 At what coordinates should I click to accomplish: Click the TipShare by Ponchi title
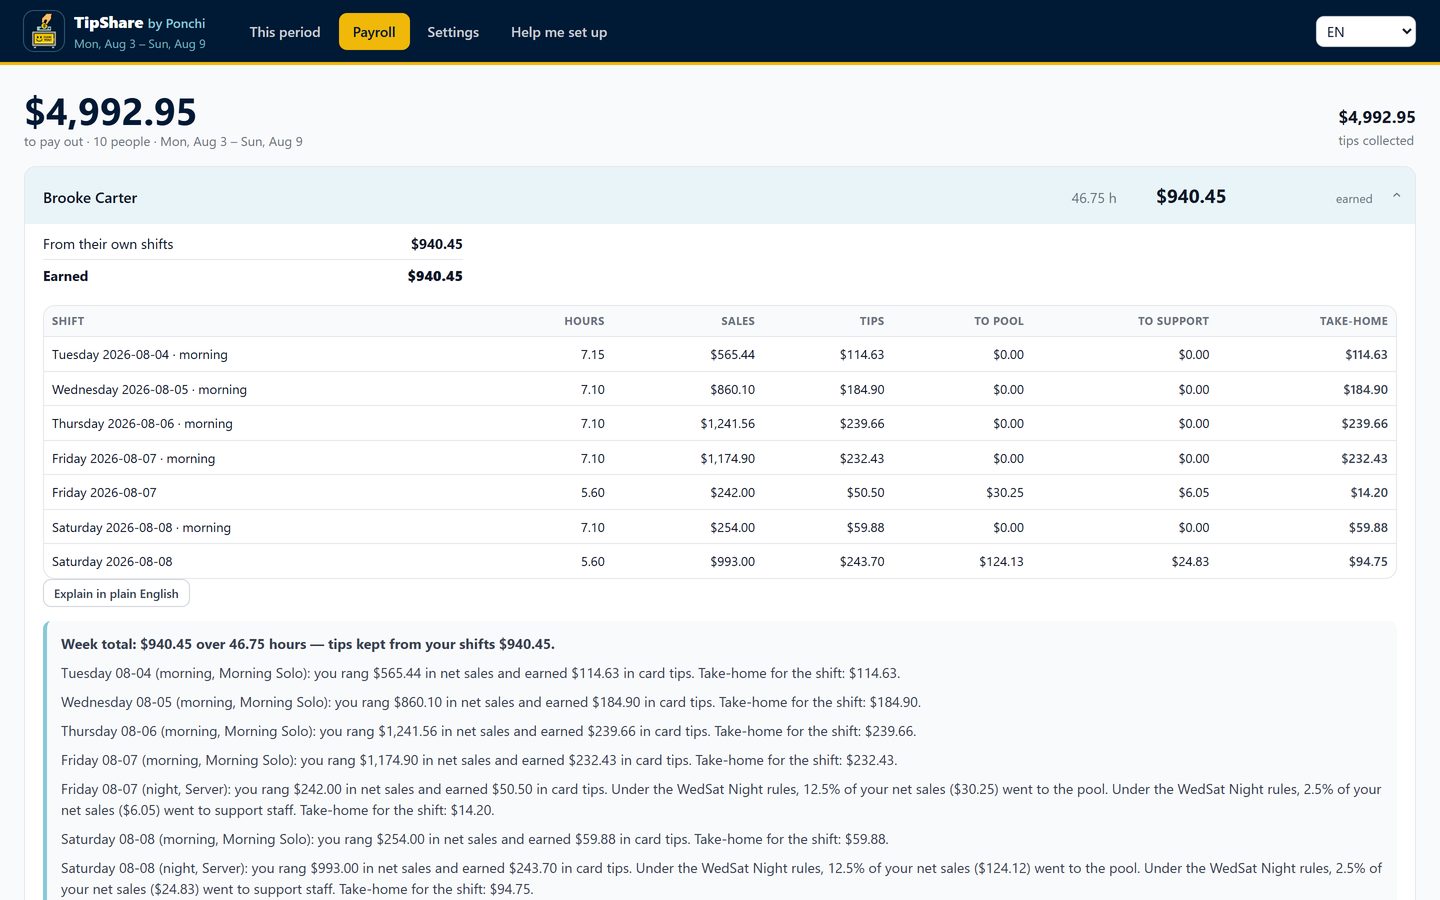pyautogui.click(x=140, y=23)
